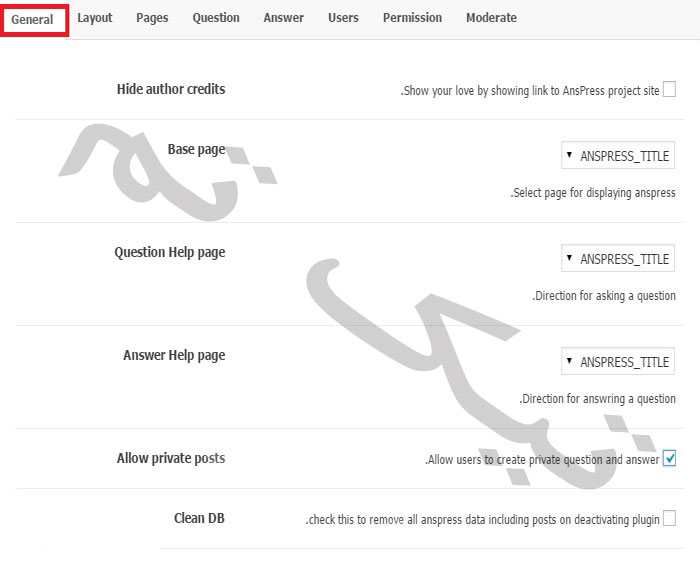
Task: Open the Moderate tab
Action: pyautogui.click(x=492, y=18)
